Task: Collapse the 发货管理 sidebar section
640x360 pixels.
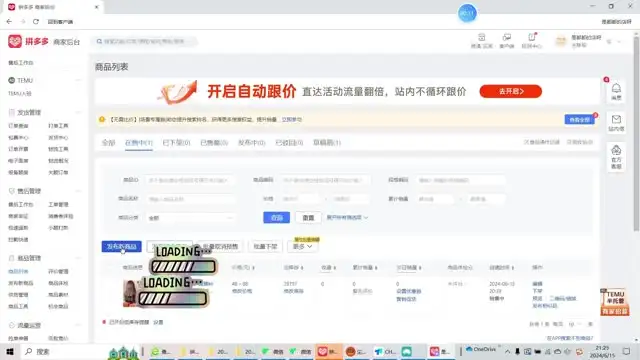Action: tap(78, 112)
